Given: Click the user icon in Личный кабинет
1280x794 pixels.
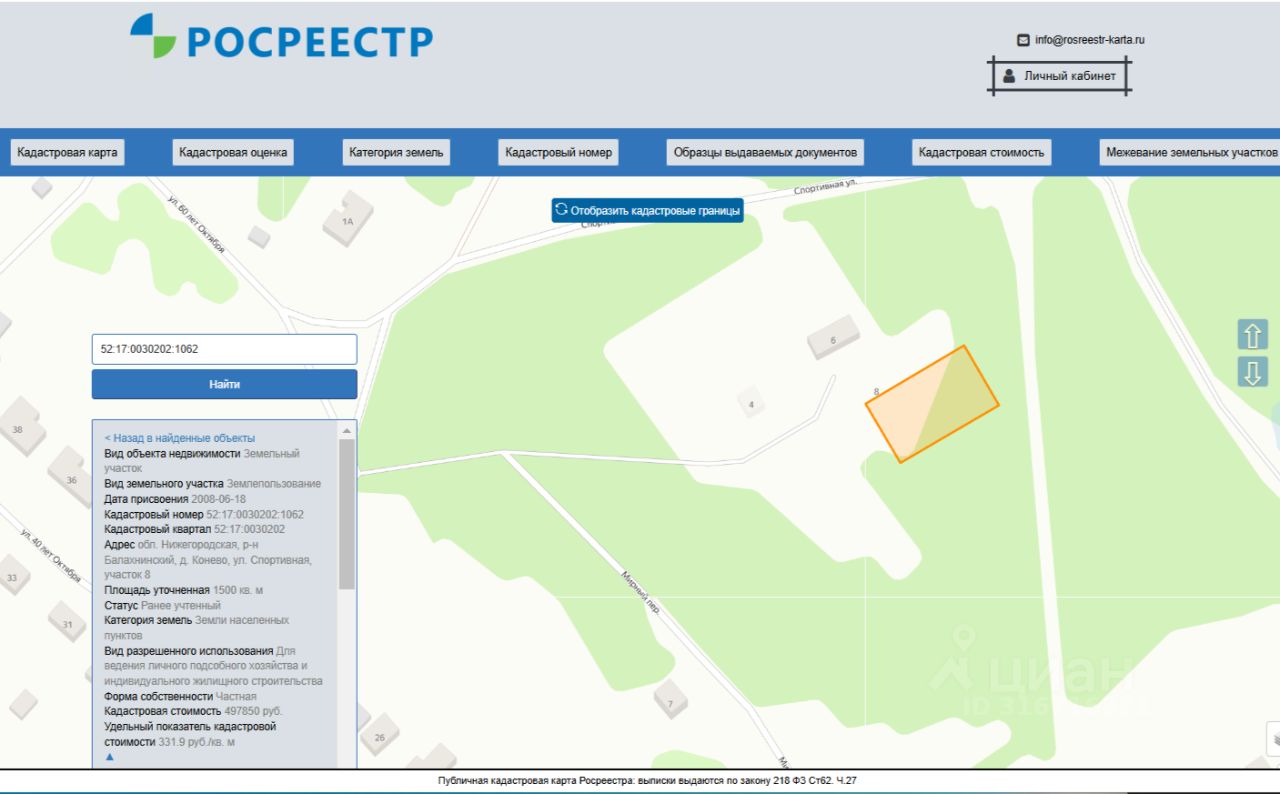Looking at the screenshot, I should 1009,76.
